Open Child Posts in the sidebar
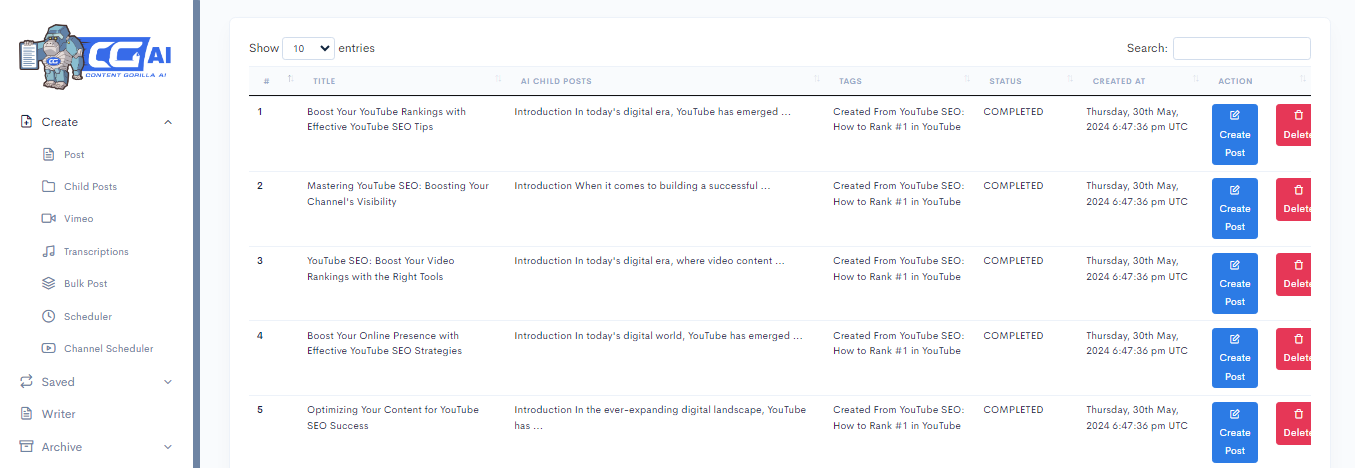Image resolution: width=1355 pixels, height=468 pixels. pos(90,187)
